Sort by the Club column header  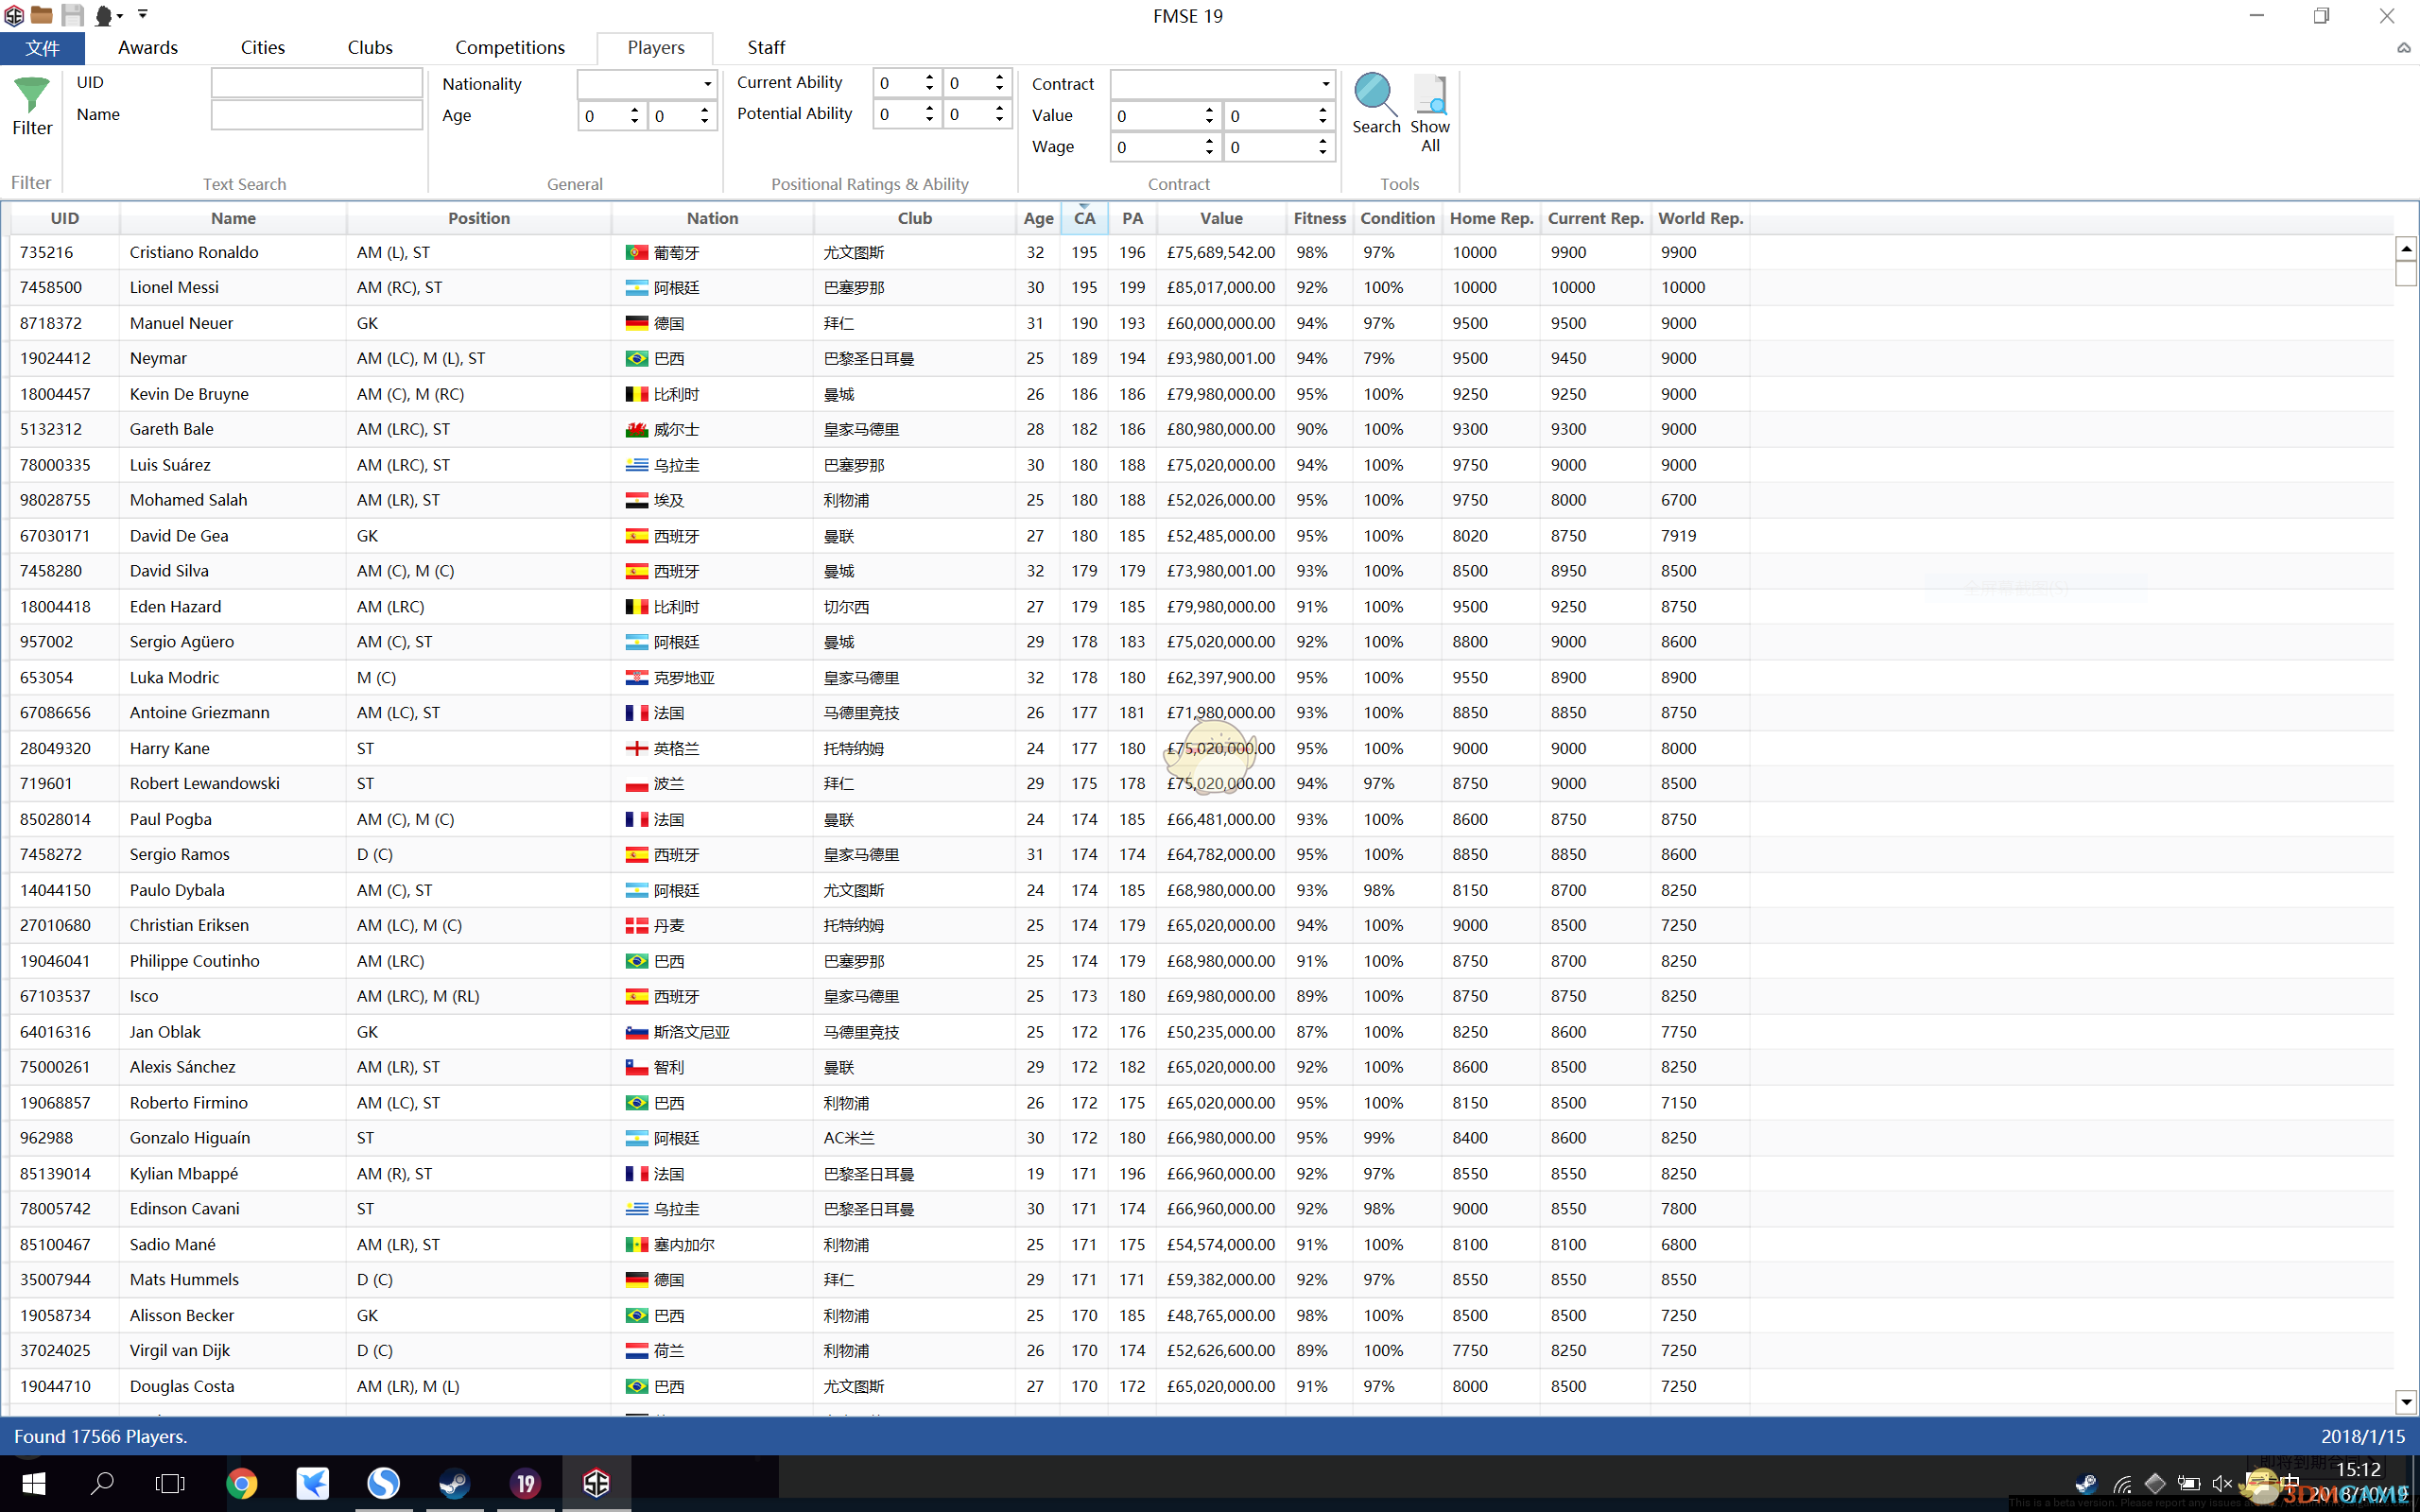[914, 218]
